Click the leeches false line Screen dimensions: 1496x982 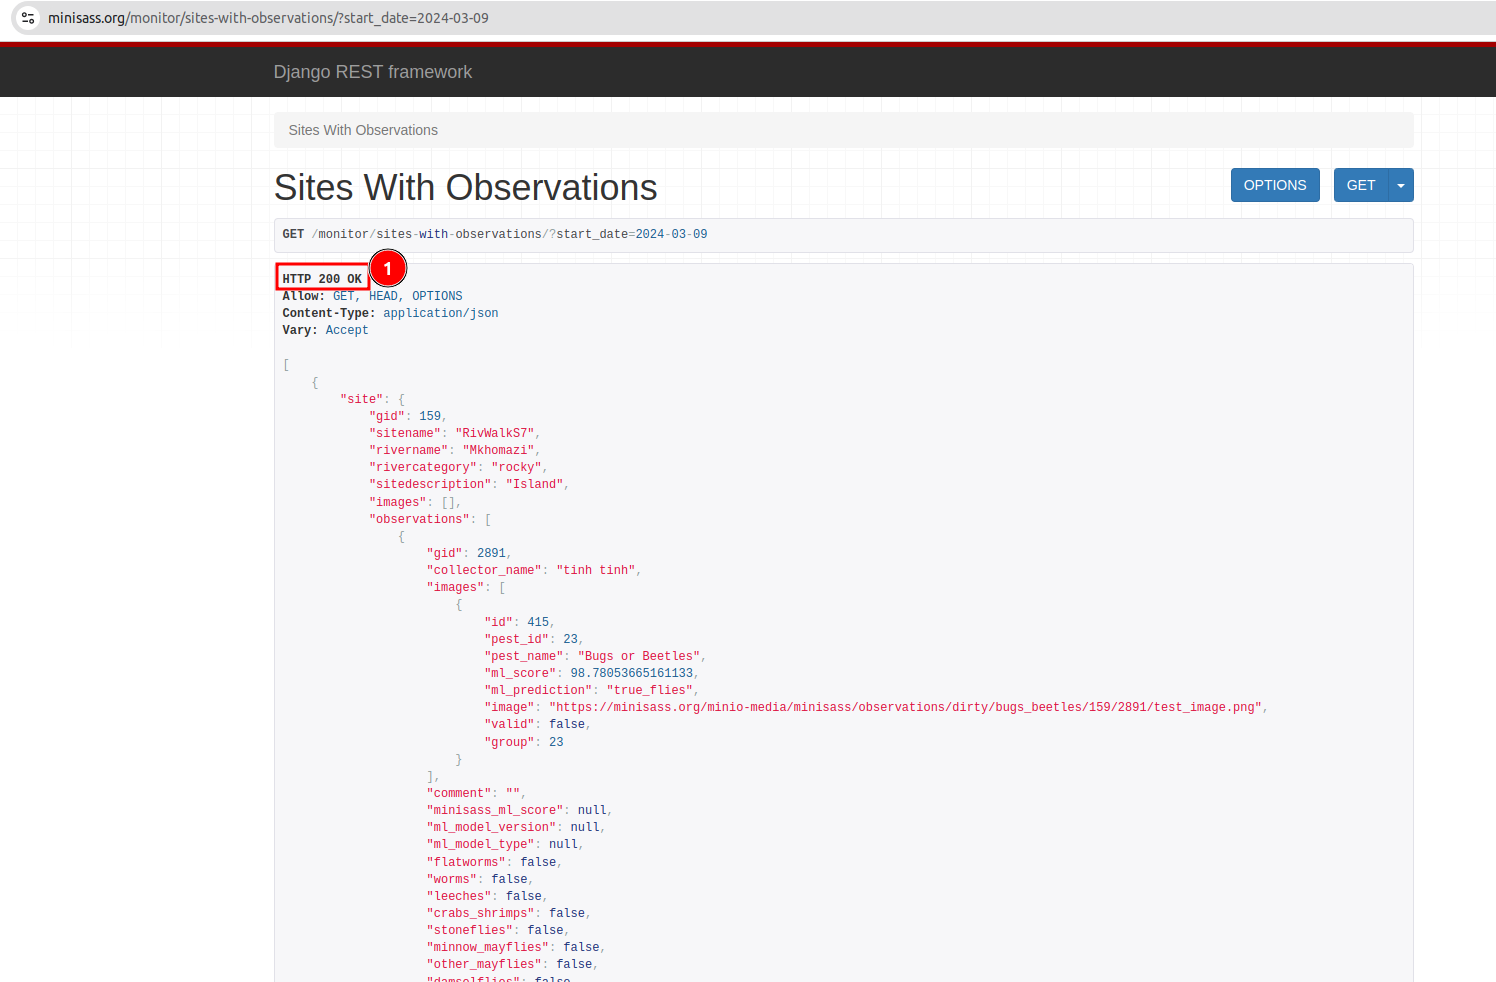pyautogui.click(x=487, y=896)
